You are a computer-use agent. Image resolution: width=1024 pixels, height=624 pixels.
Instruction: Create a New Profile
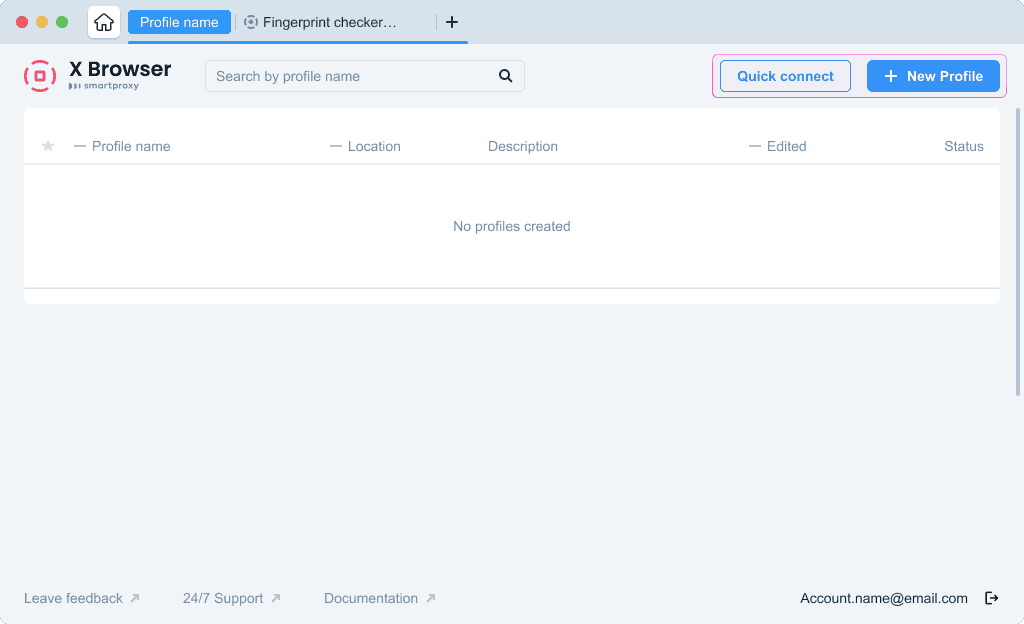pyautogui.click(x=933, y=76)
